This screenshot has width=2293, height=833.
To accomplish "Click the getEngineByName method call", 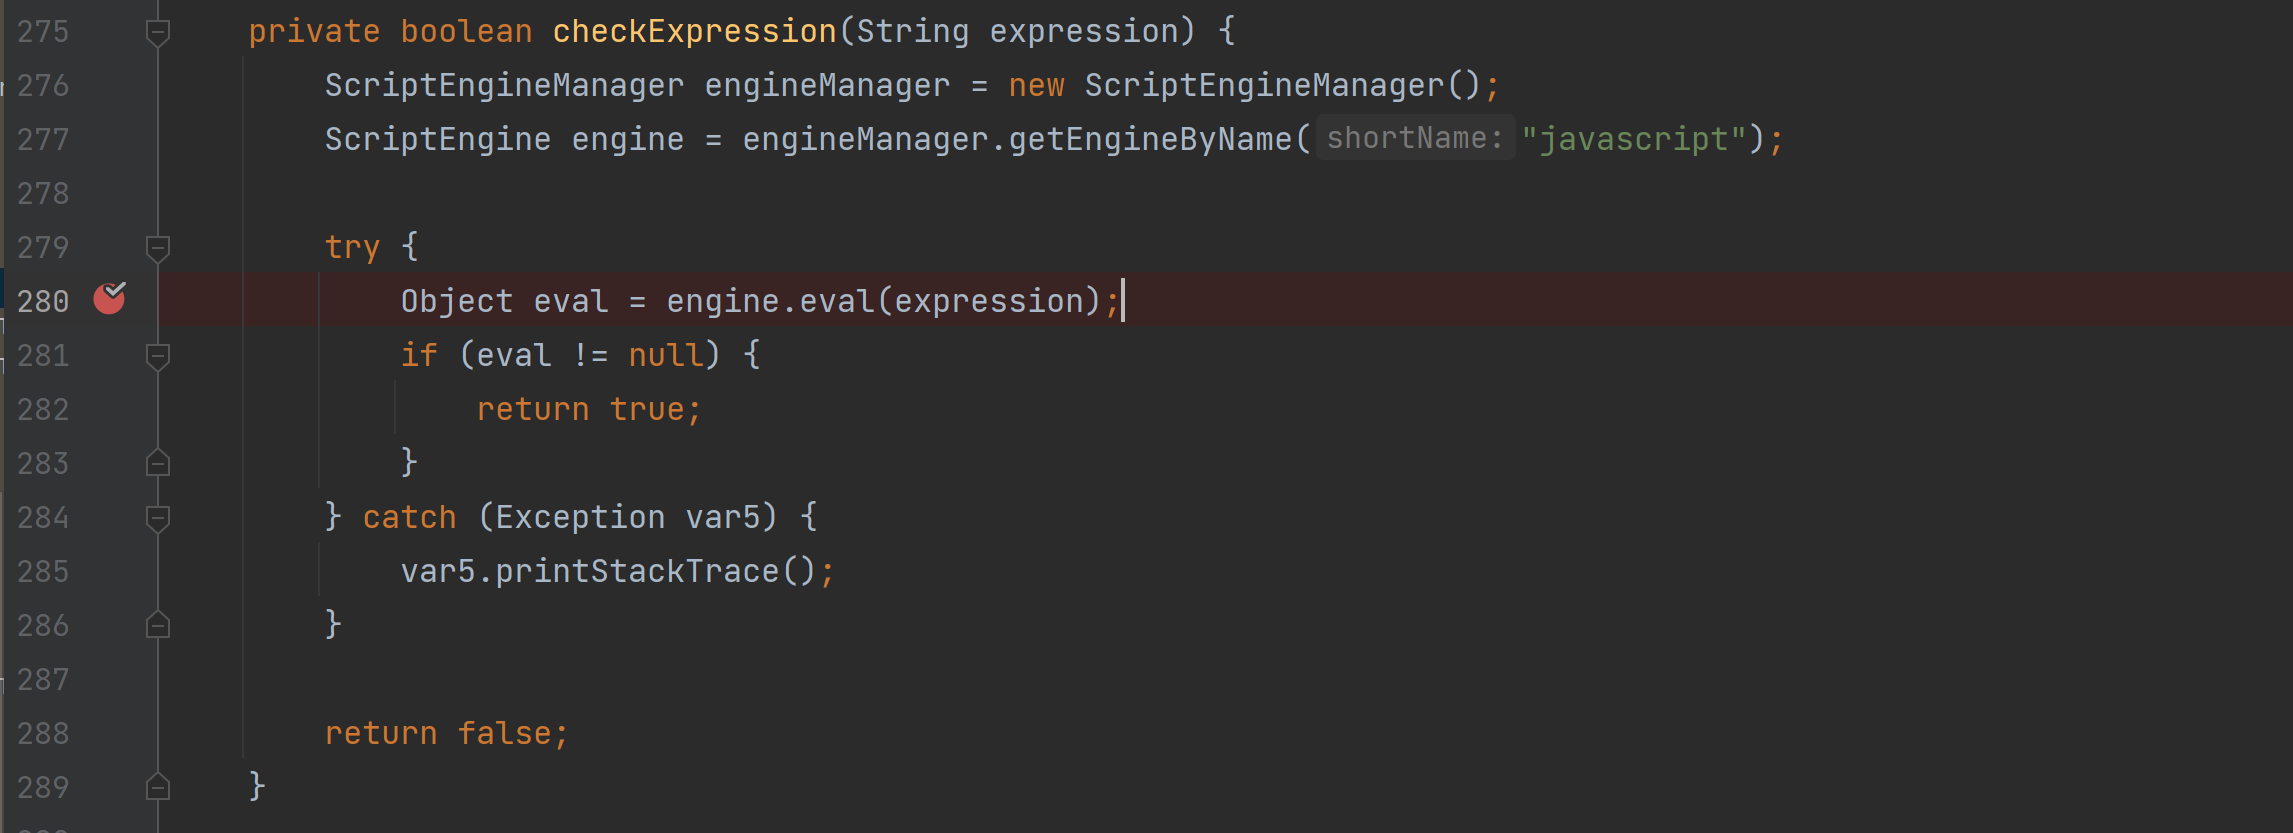I will (x=1150, y=139).
